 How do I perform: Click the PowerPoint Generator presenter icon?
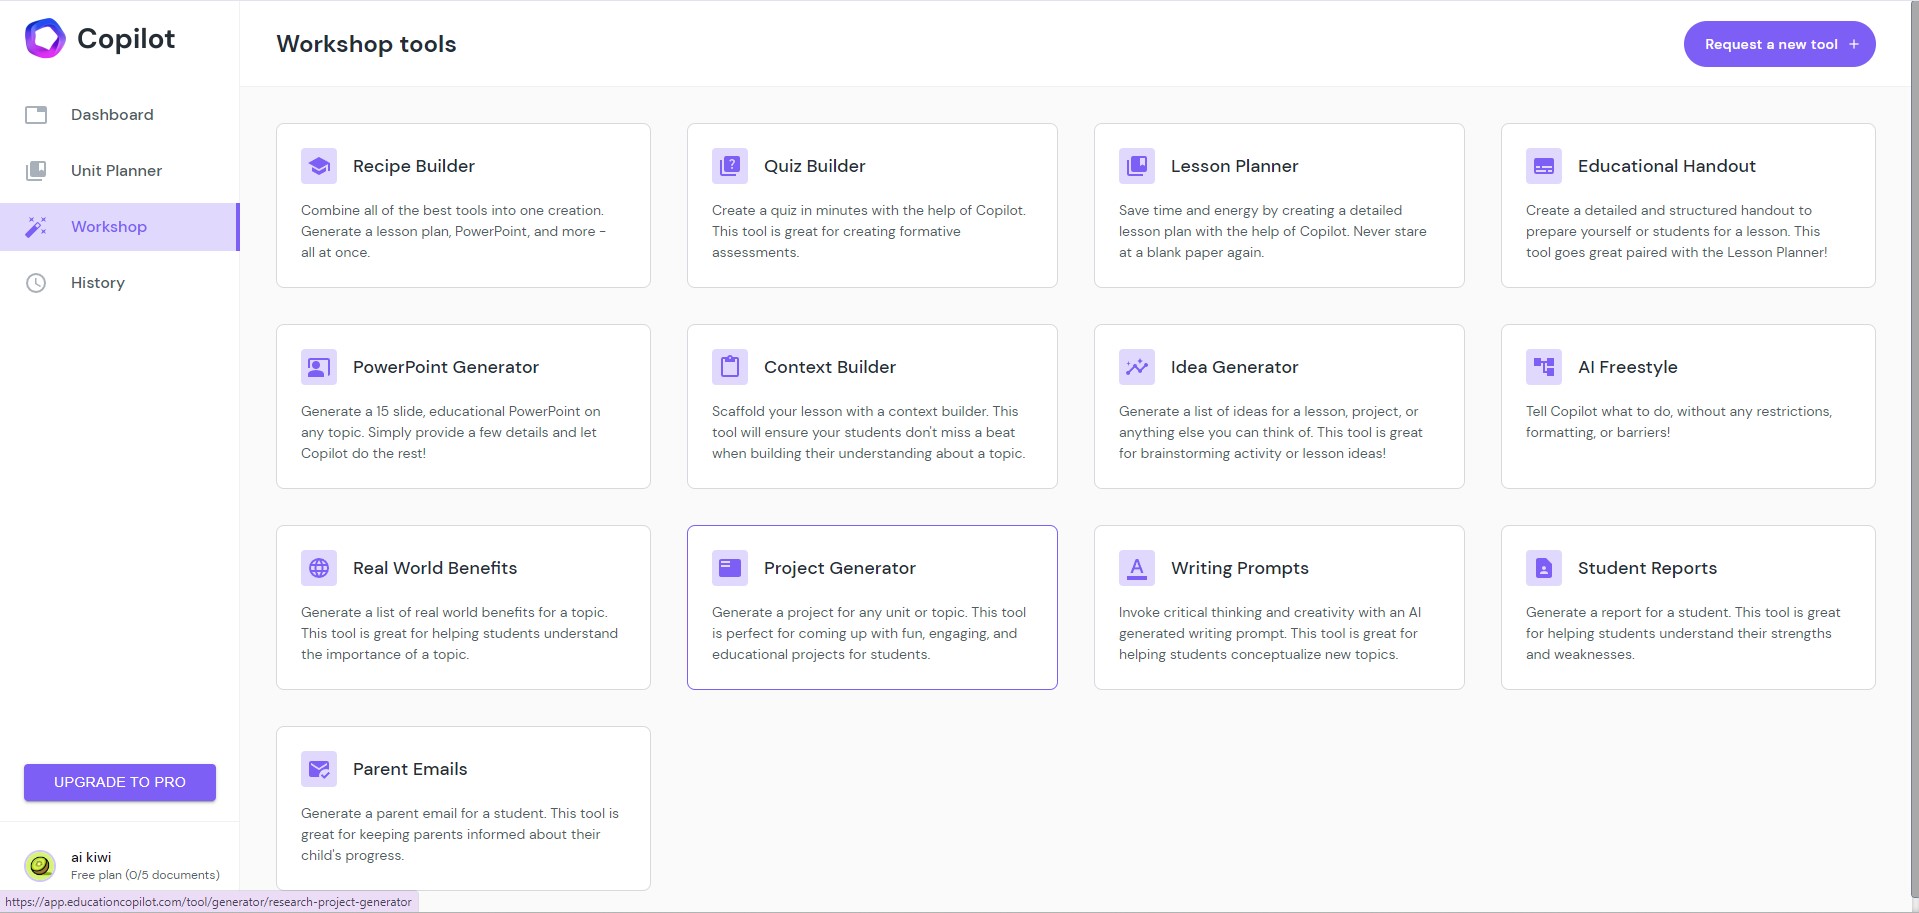coord(319,367)
